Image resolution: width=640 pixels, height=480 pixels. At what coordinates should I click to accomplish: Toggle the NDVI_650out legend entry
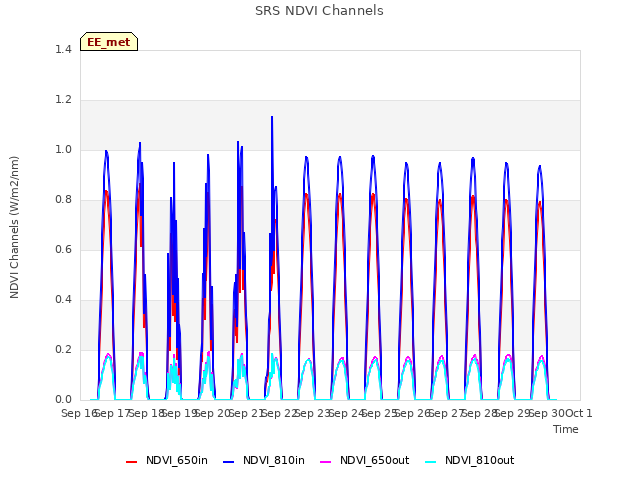(x=364, y=461)
